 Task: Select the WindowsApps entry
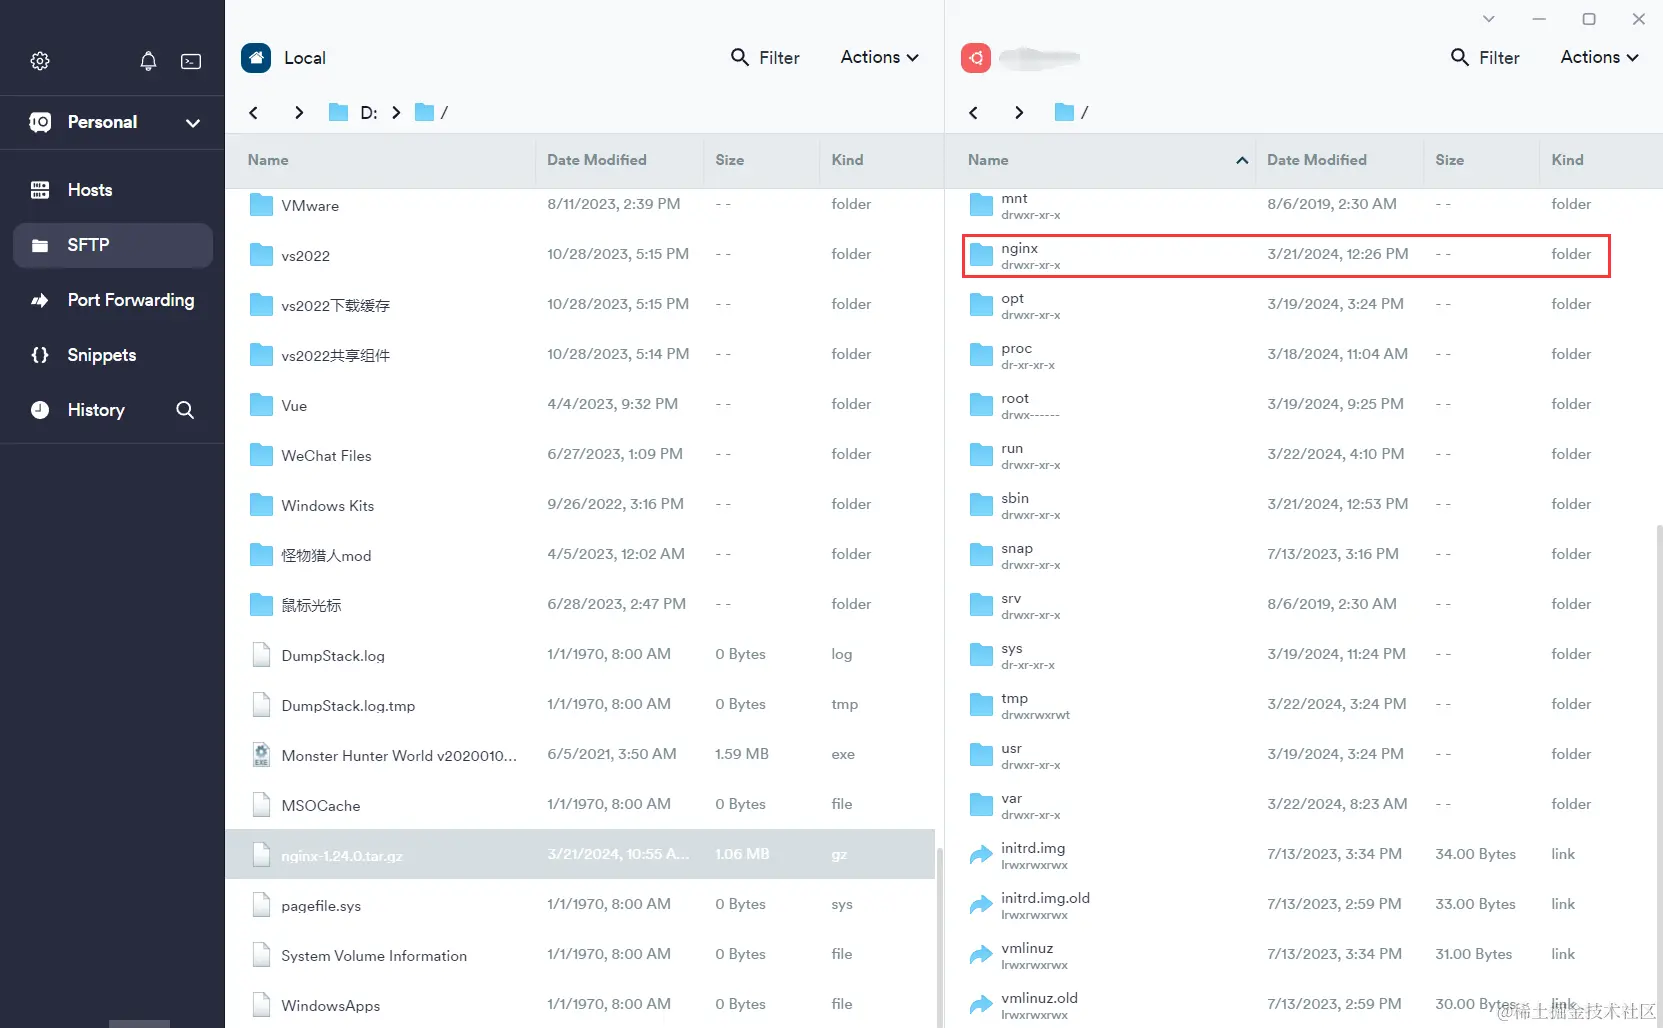pos(580,1004)
